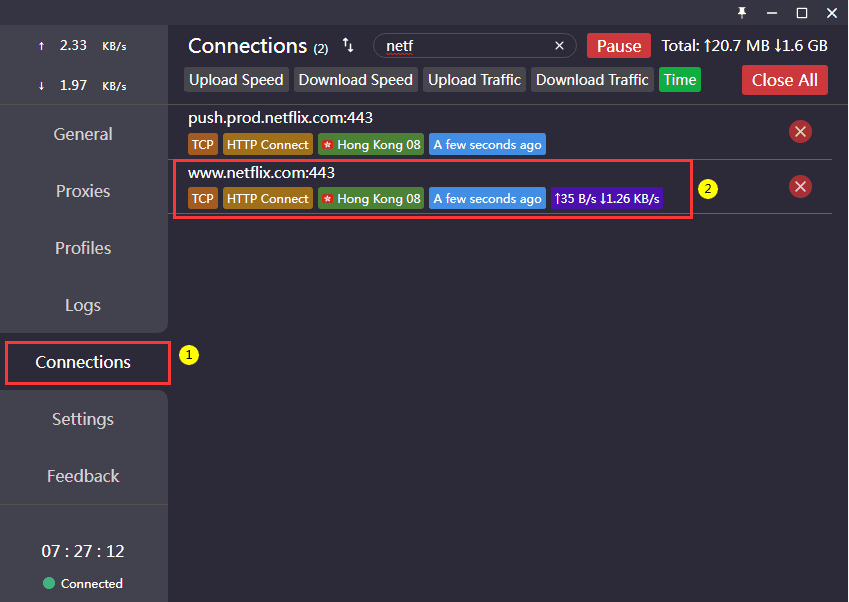The height and width of the screenshot is (602, 849).
Task: Sort by Upload Traffic
Action: point(474,80)
